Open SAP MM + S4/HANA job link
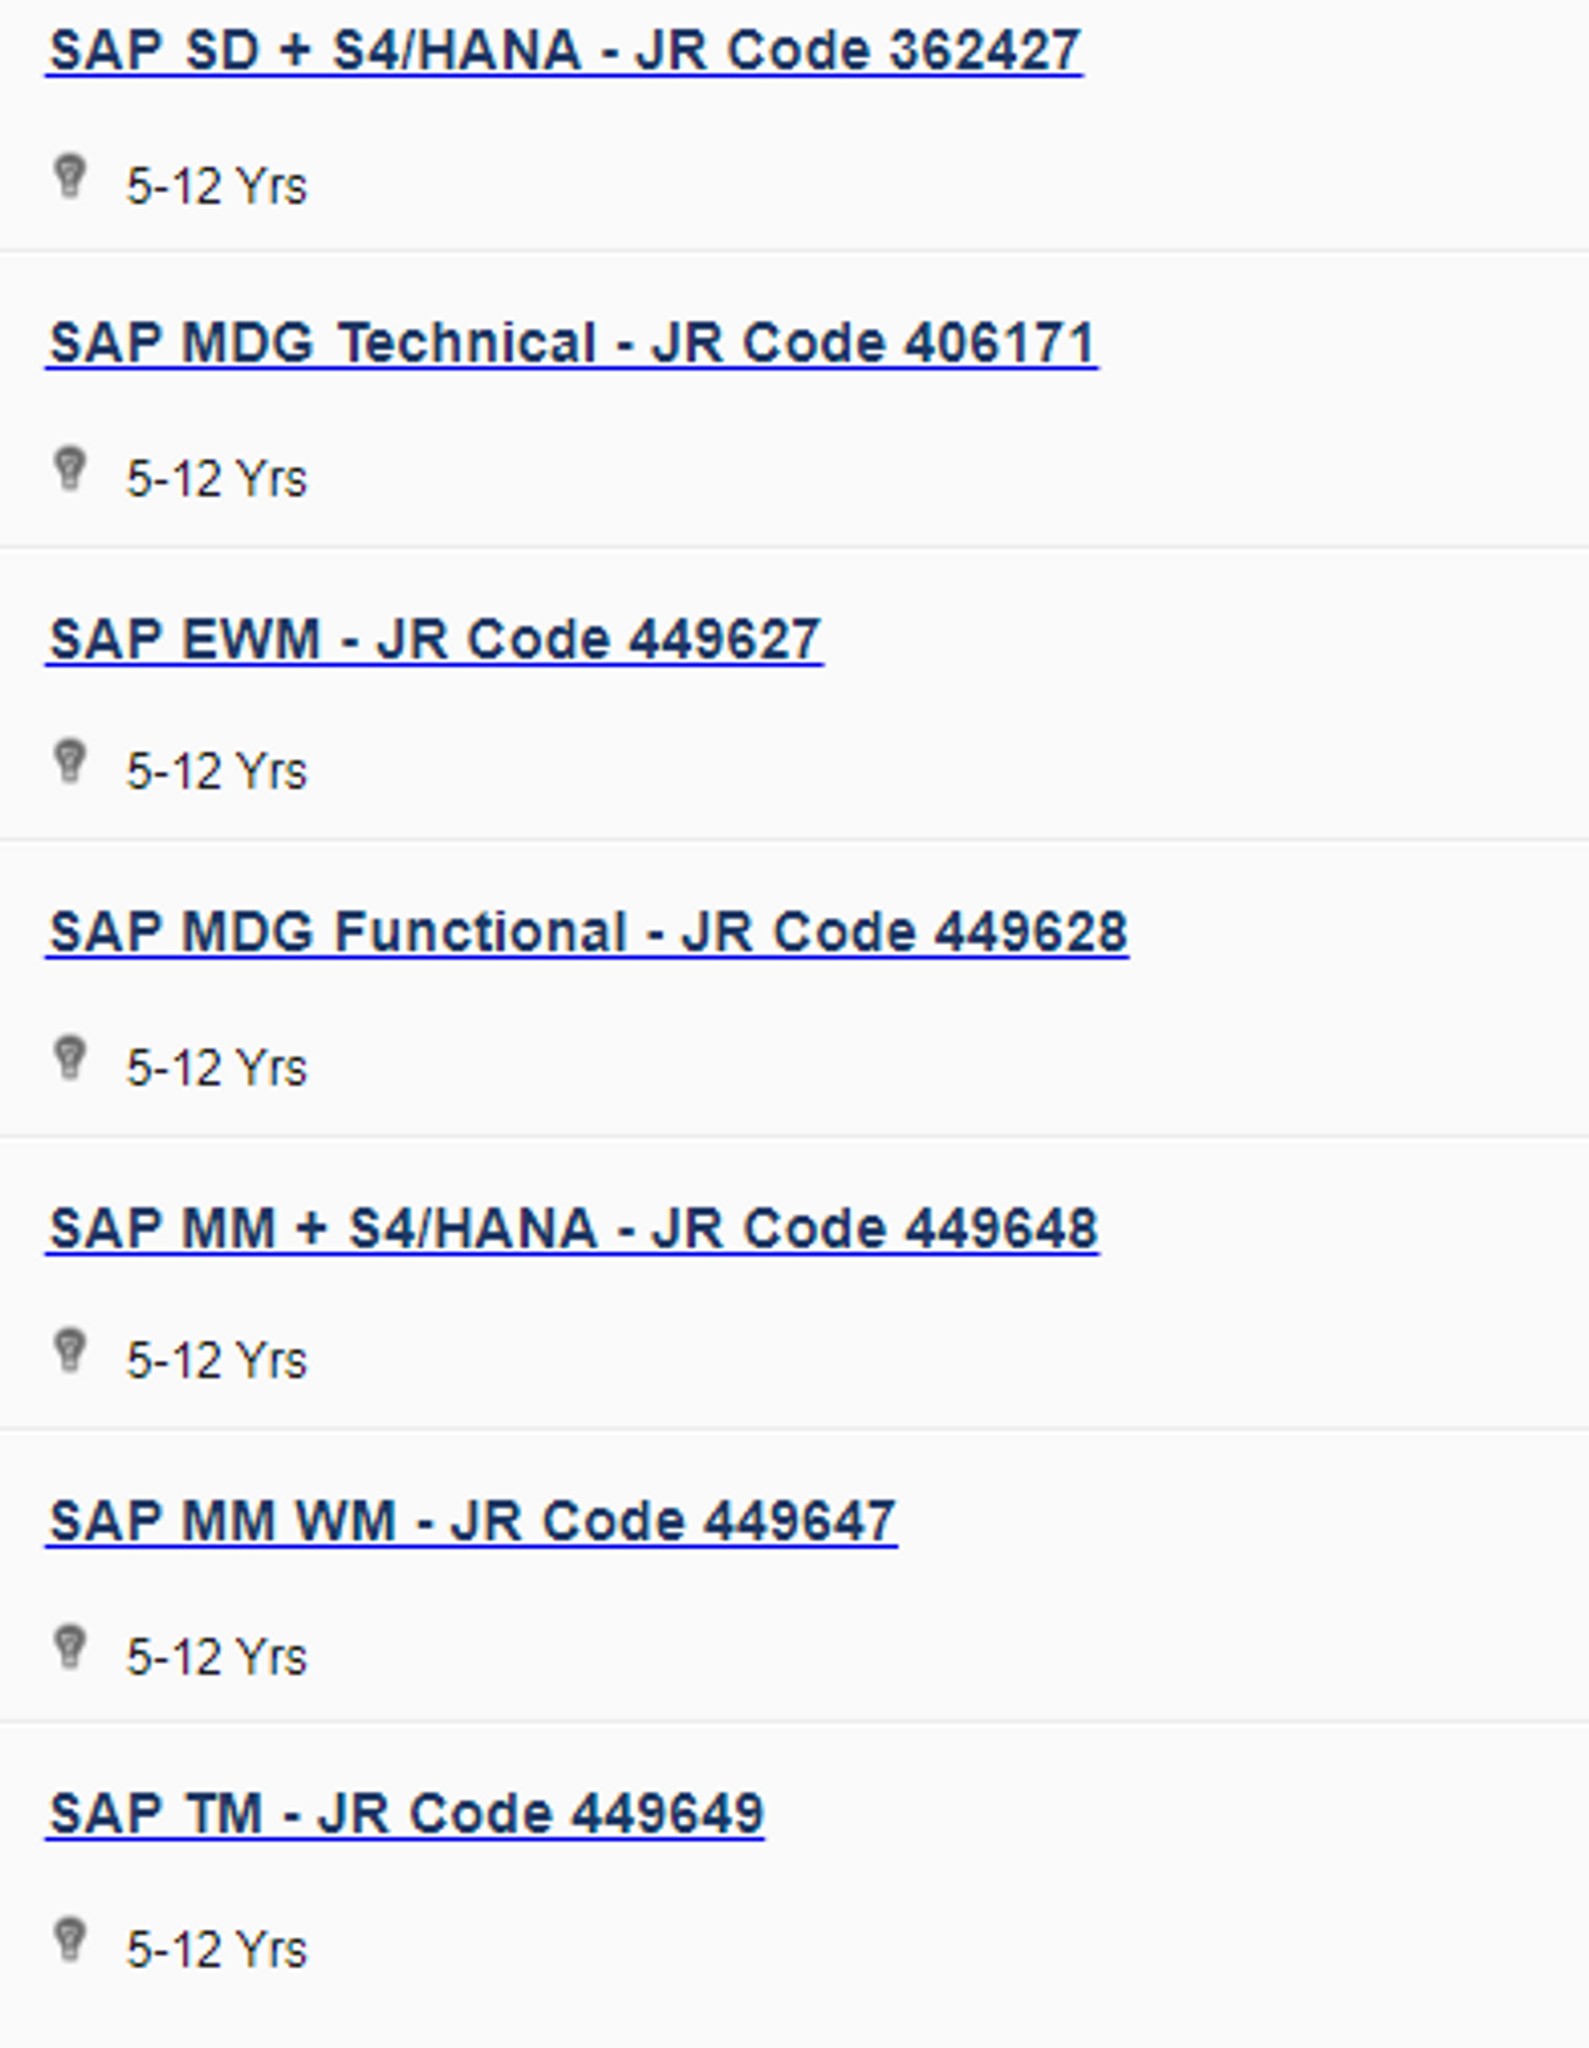Image resolution: width=1589 pixels, height=2048 pixels. [573, 1228]
